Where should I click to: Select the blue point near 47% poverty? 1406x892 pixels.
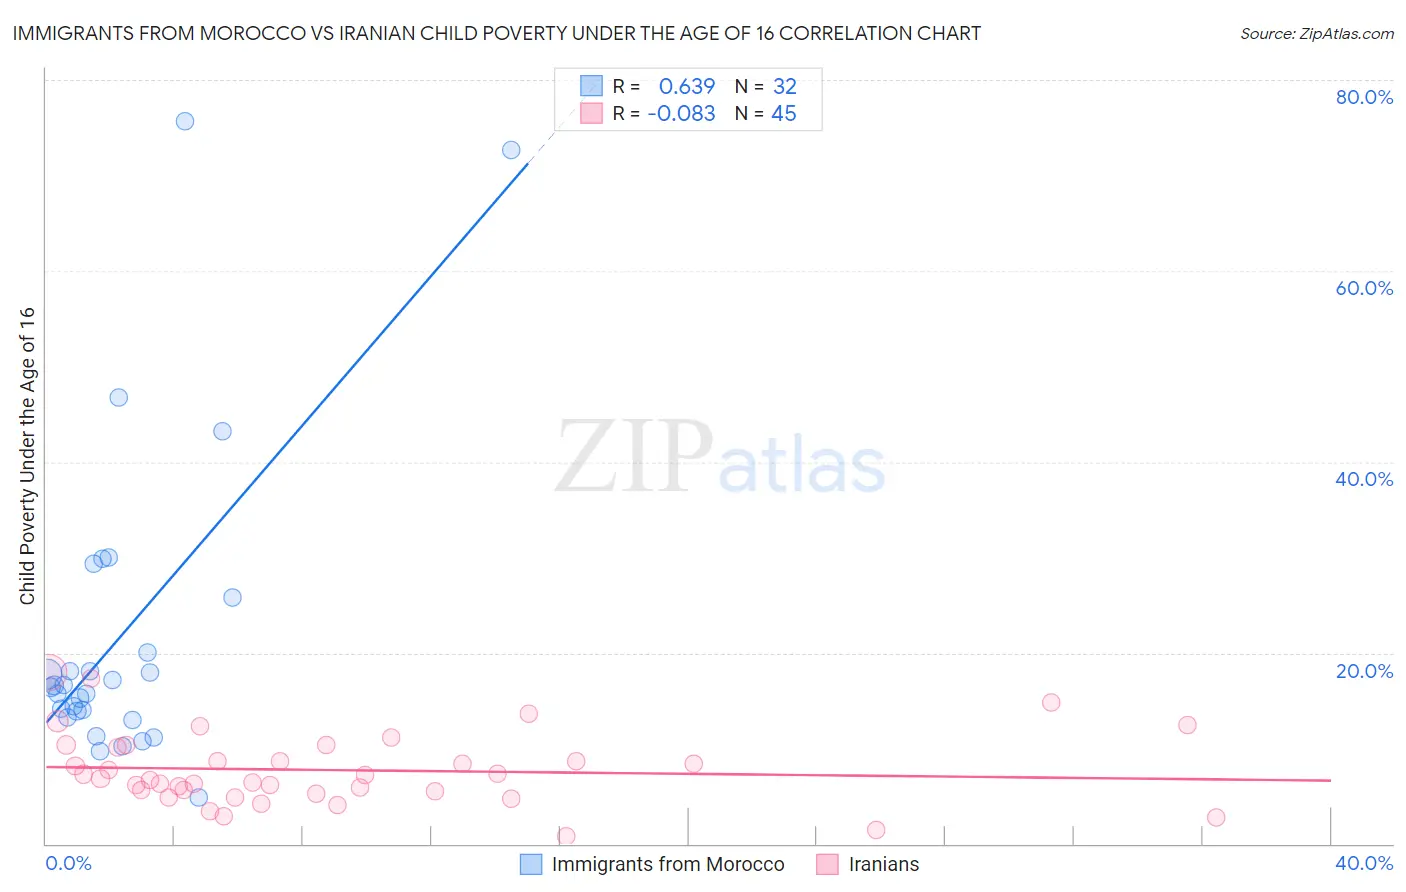[x=119, y=397]
